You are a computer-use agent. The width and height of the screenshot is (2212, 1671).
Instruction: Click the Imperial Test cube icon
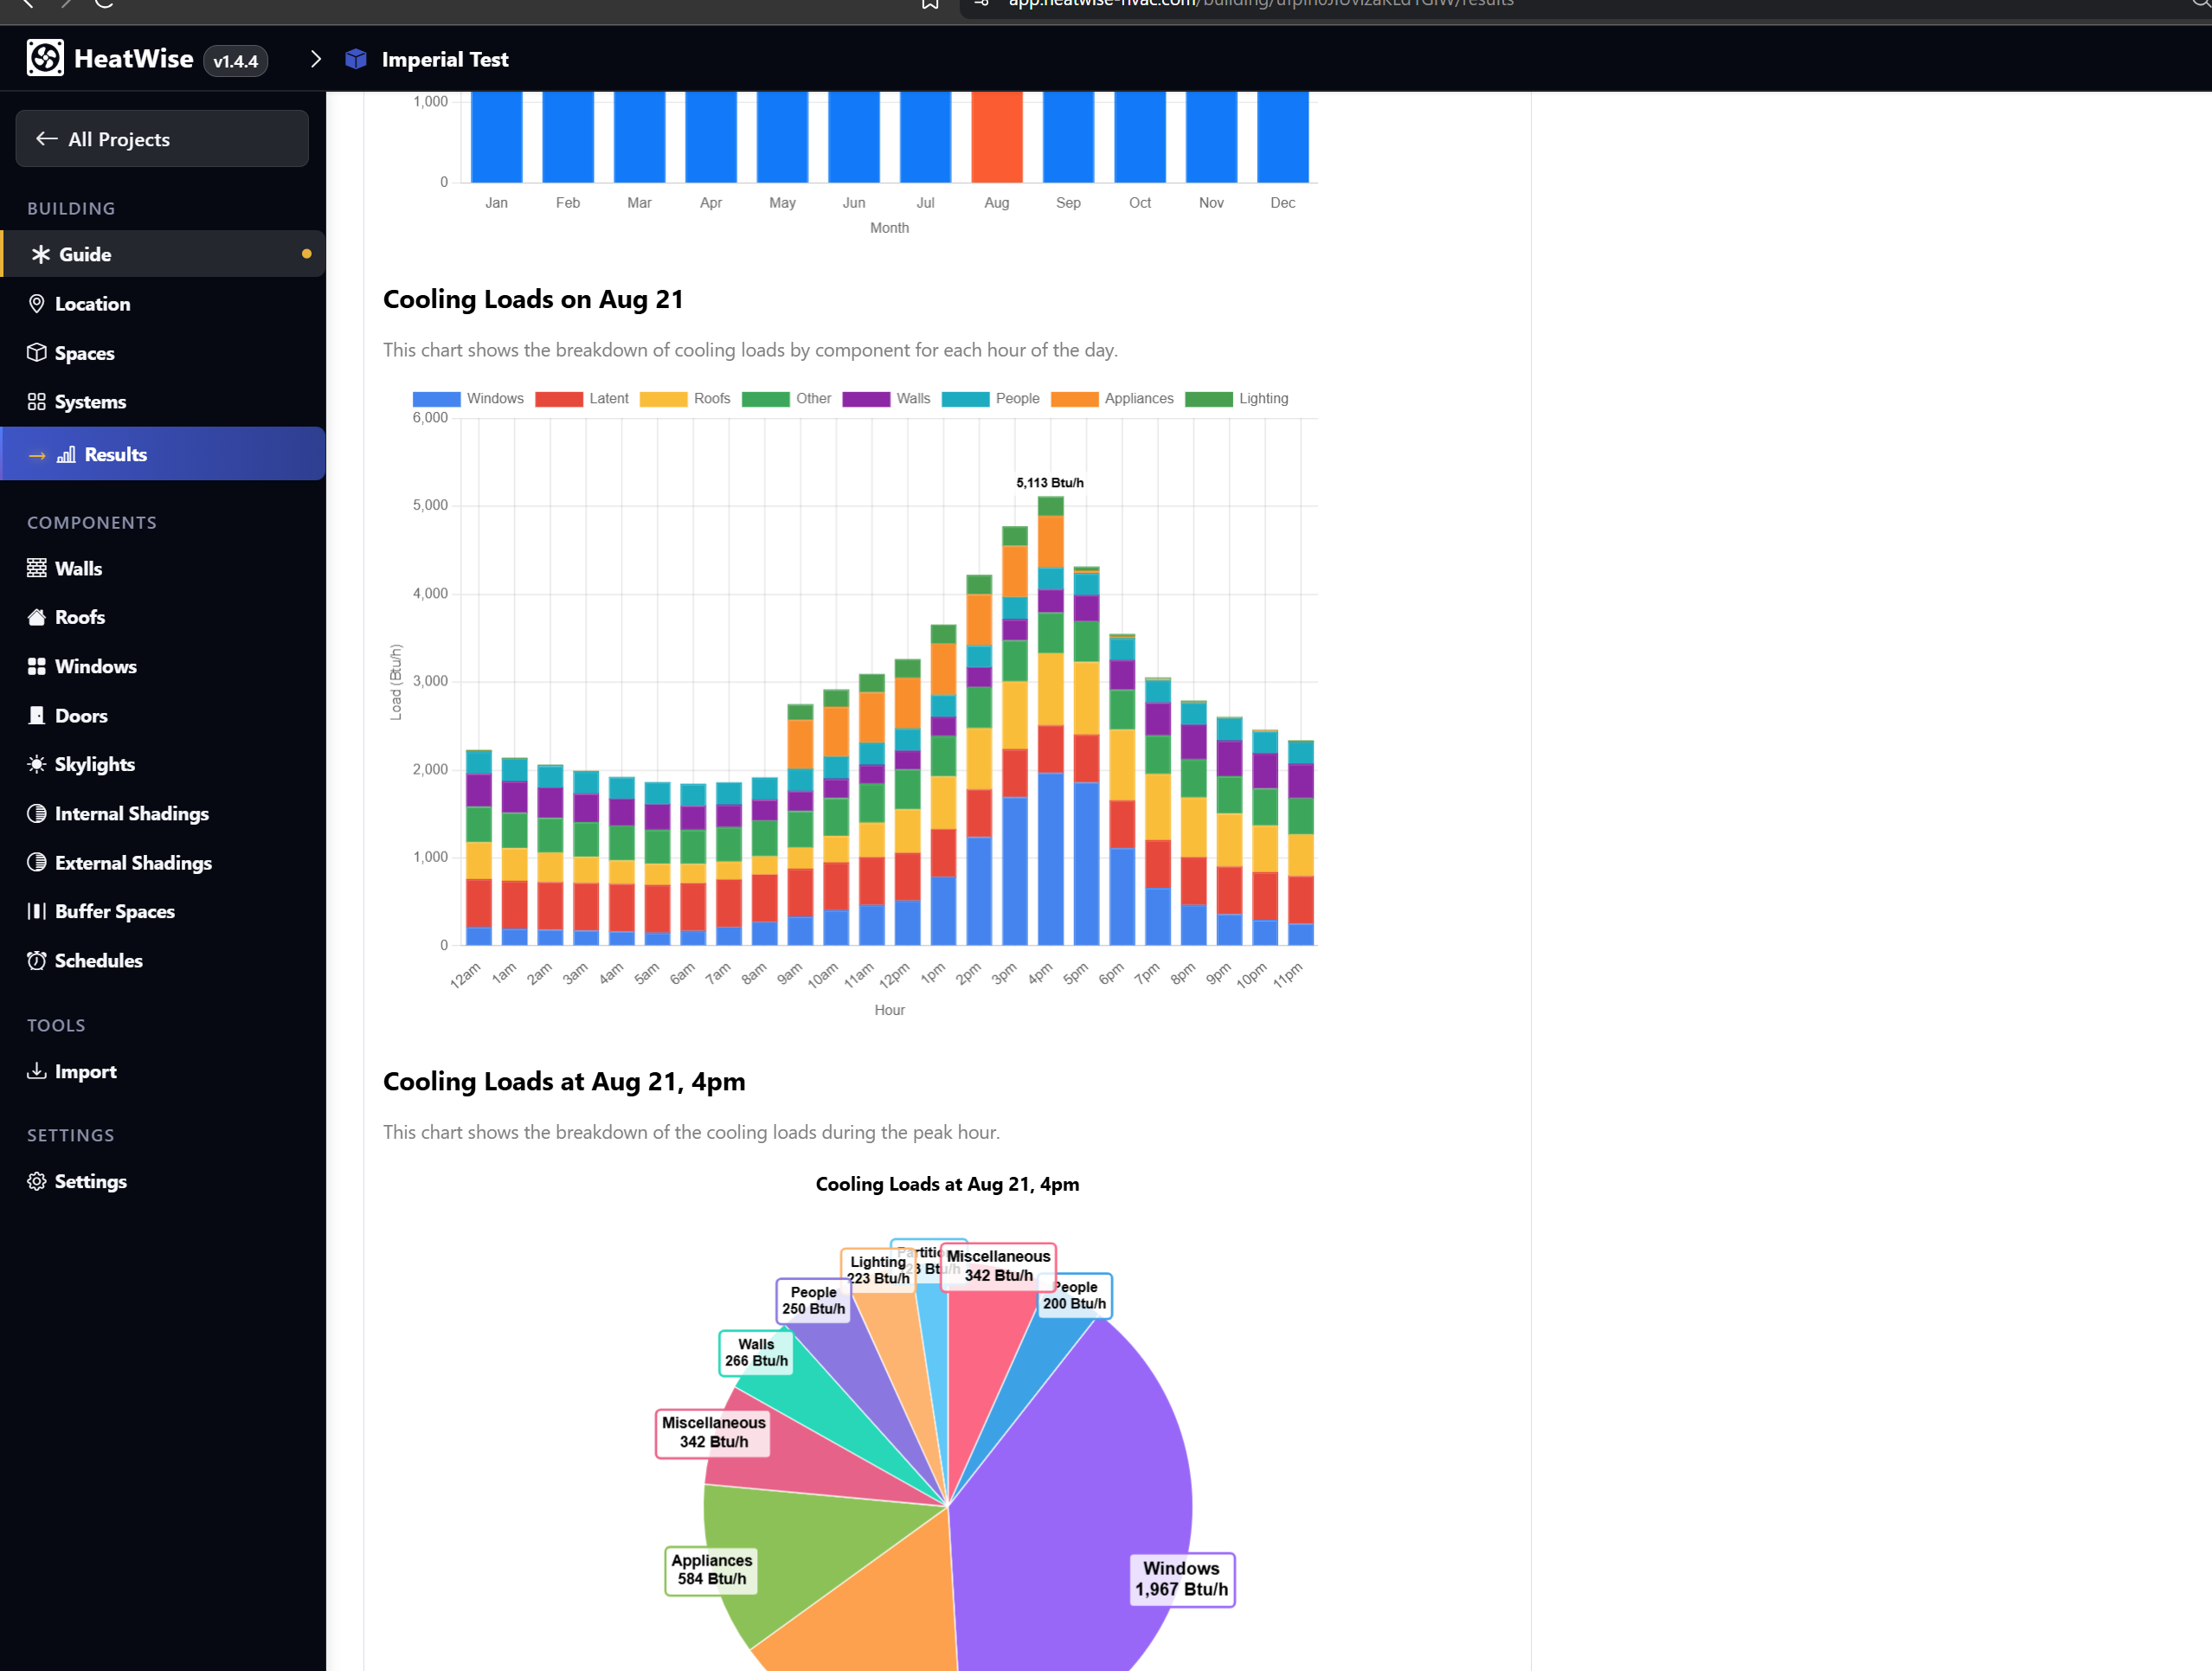tap(356, 59)
